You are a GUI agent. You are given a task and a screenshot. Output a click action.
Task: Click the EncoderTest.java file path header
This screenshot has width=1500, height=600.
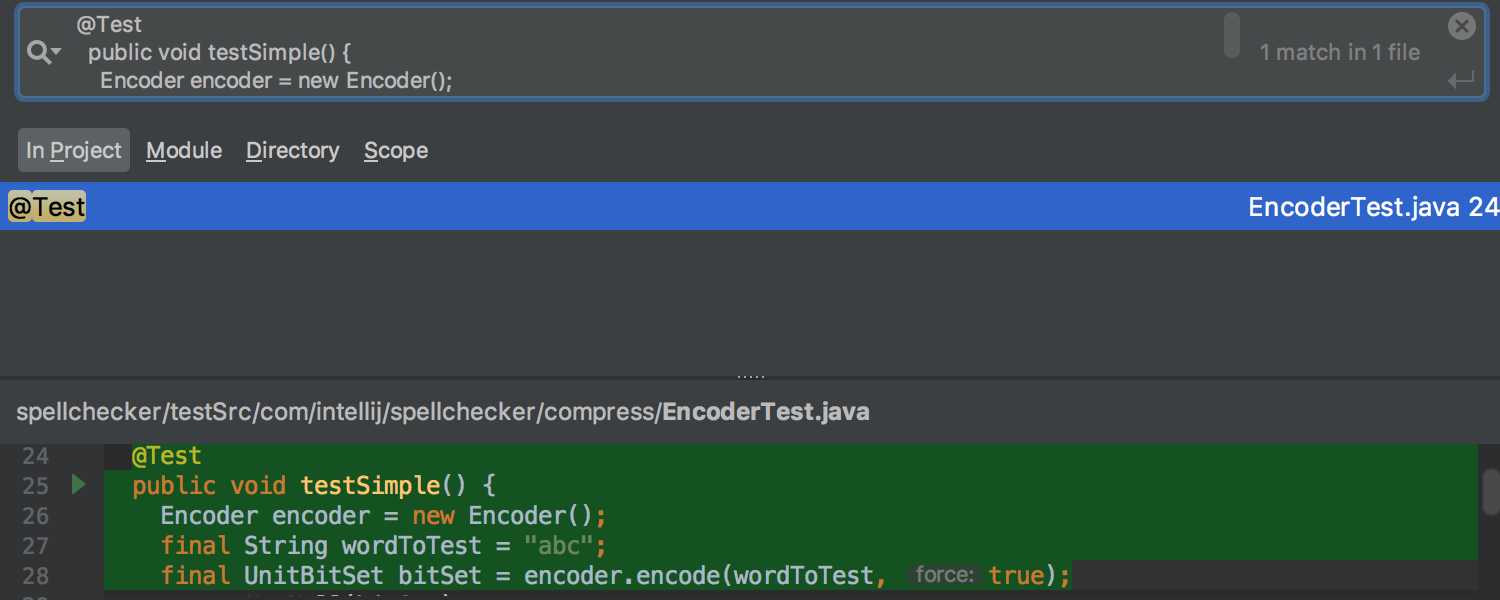pyautogui.click(x=443, y=411)
